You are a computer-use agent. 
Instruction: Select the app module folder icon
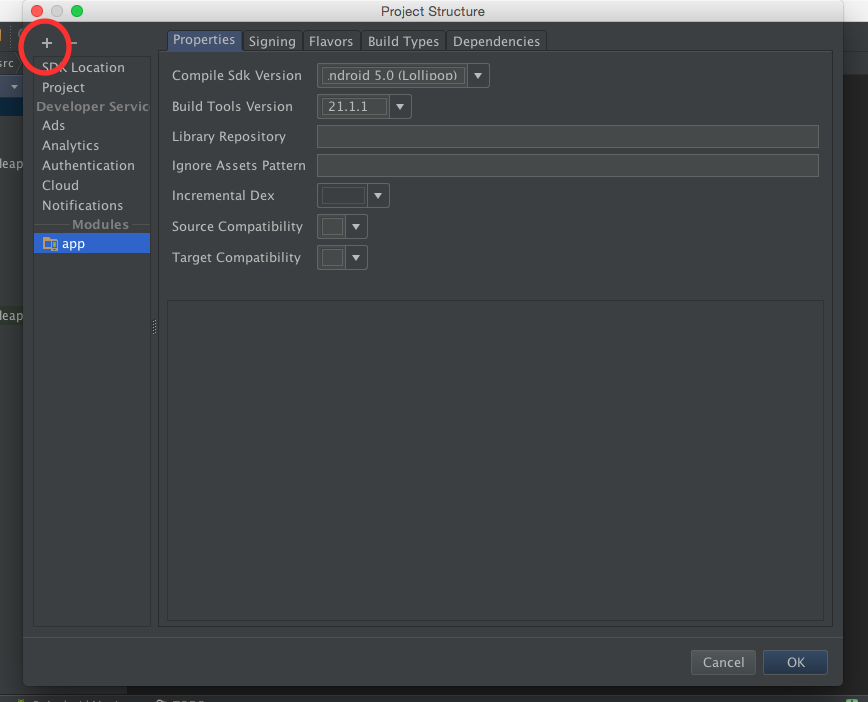click(50, 244)
